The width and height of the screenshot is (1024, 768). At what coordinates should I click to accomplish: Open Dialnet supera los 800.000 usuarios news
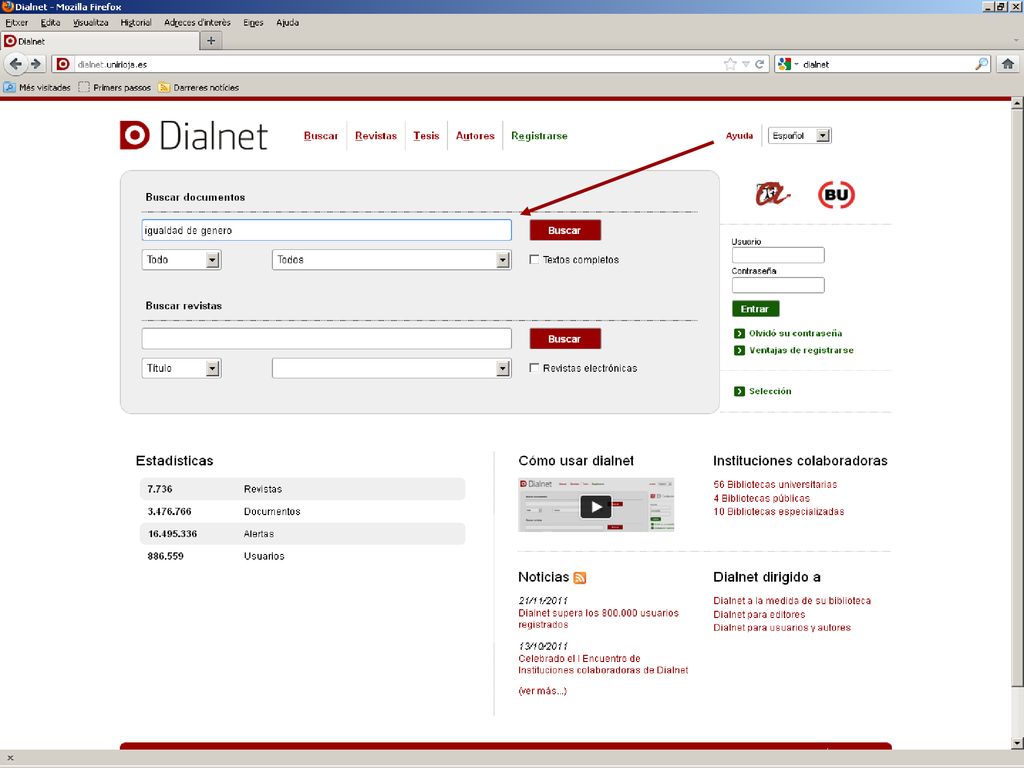point(598,619)
